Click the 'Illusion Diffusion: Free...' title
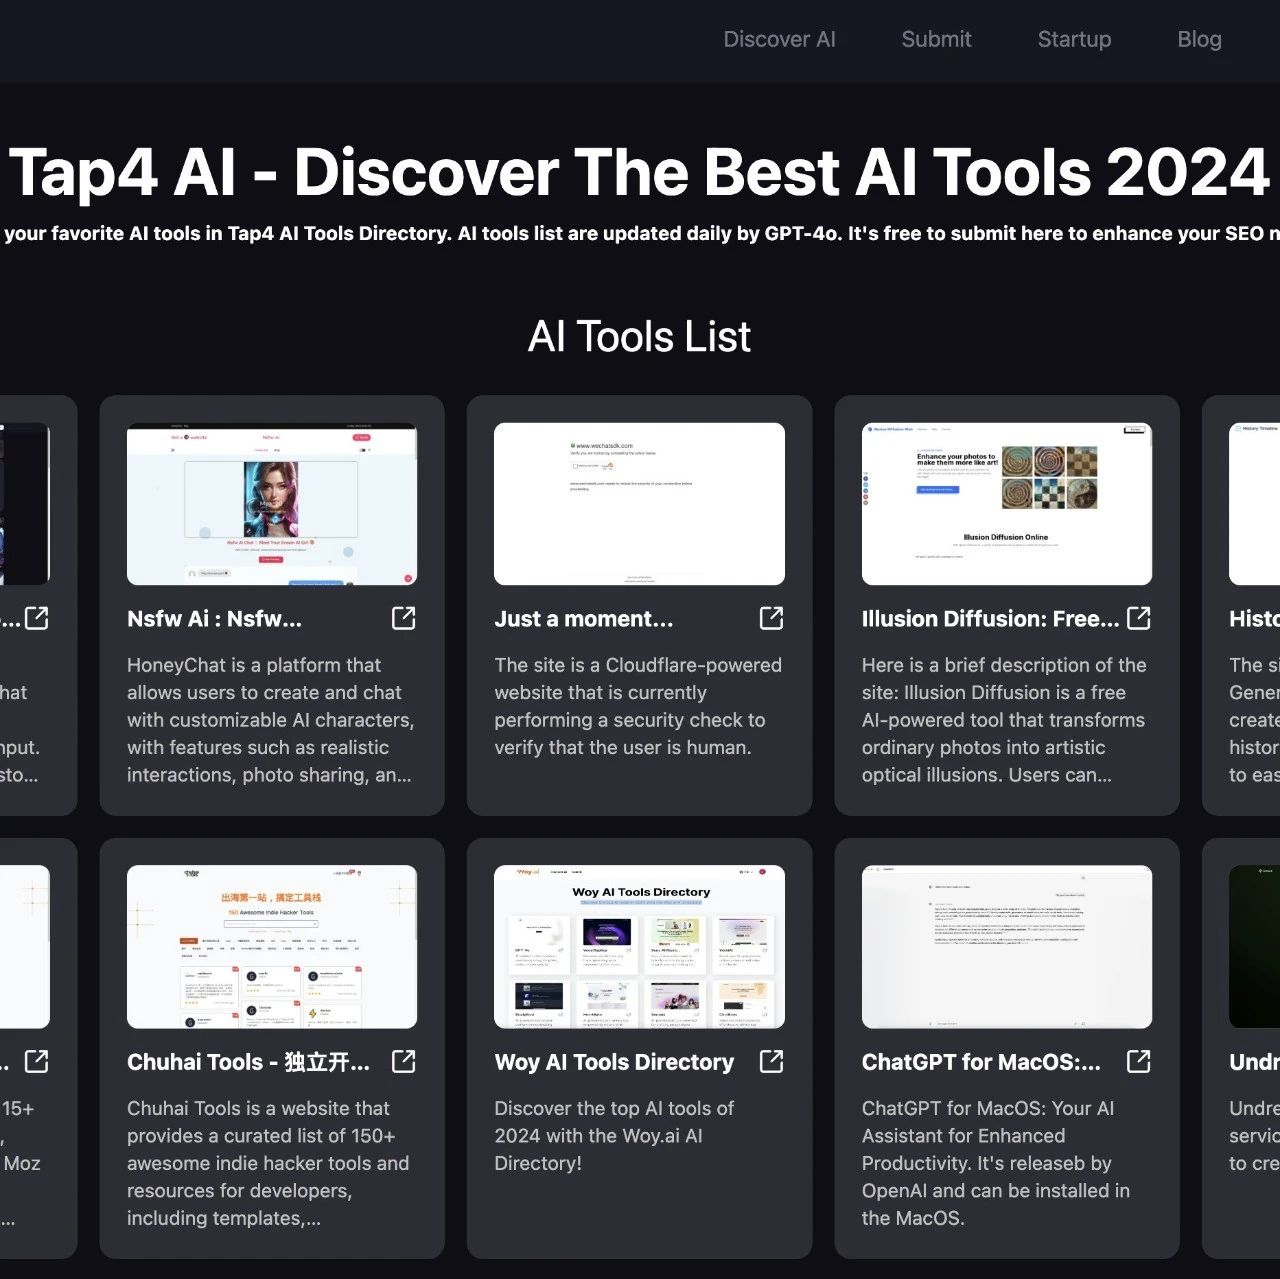1280x1279 pixels. [991, 619]
